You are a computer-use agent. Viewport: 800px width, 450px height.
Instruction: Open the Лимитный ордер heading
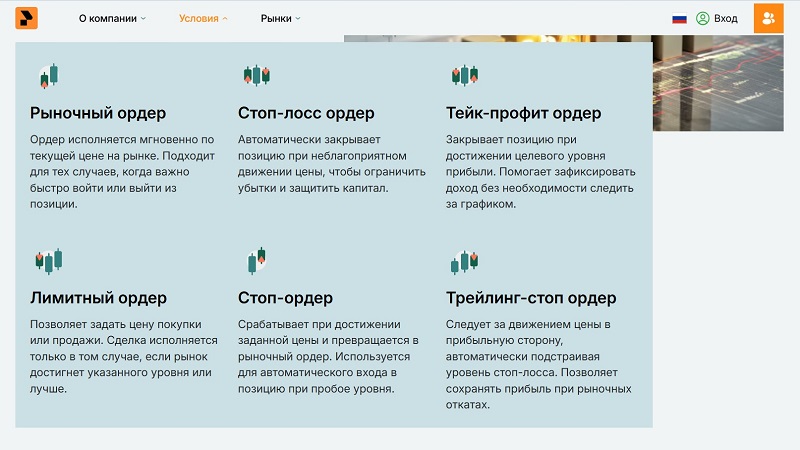[98, 298]
